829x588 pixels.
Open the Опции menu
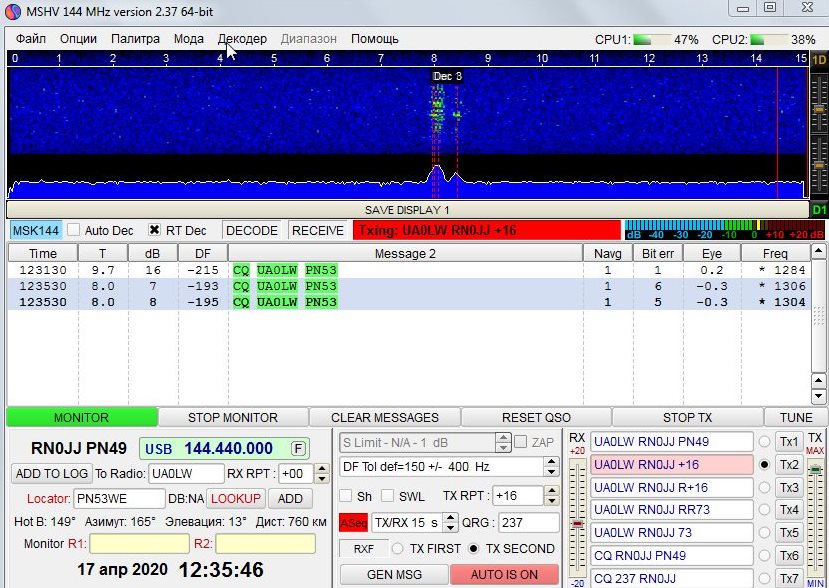pos(78,39)
